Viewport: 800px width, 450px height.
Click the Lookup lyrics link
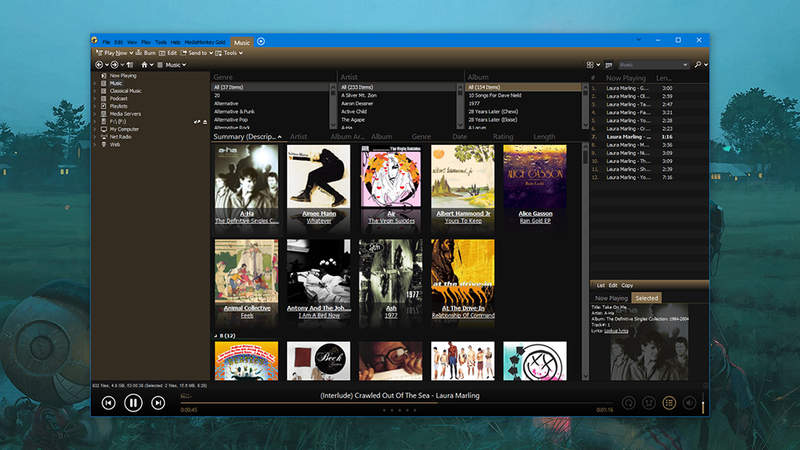click(x=616, y=331)
